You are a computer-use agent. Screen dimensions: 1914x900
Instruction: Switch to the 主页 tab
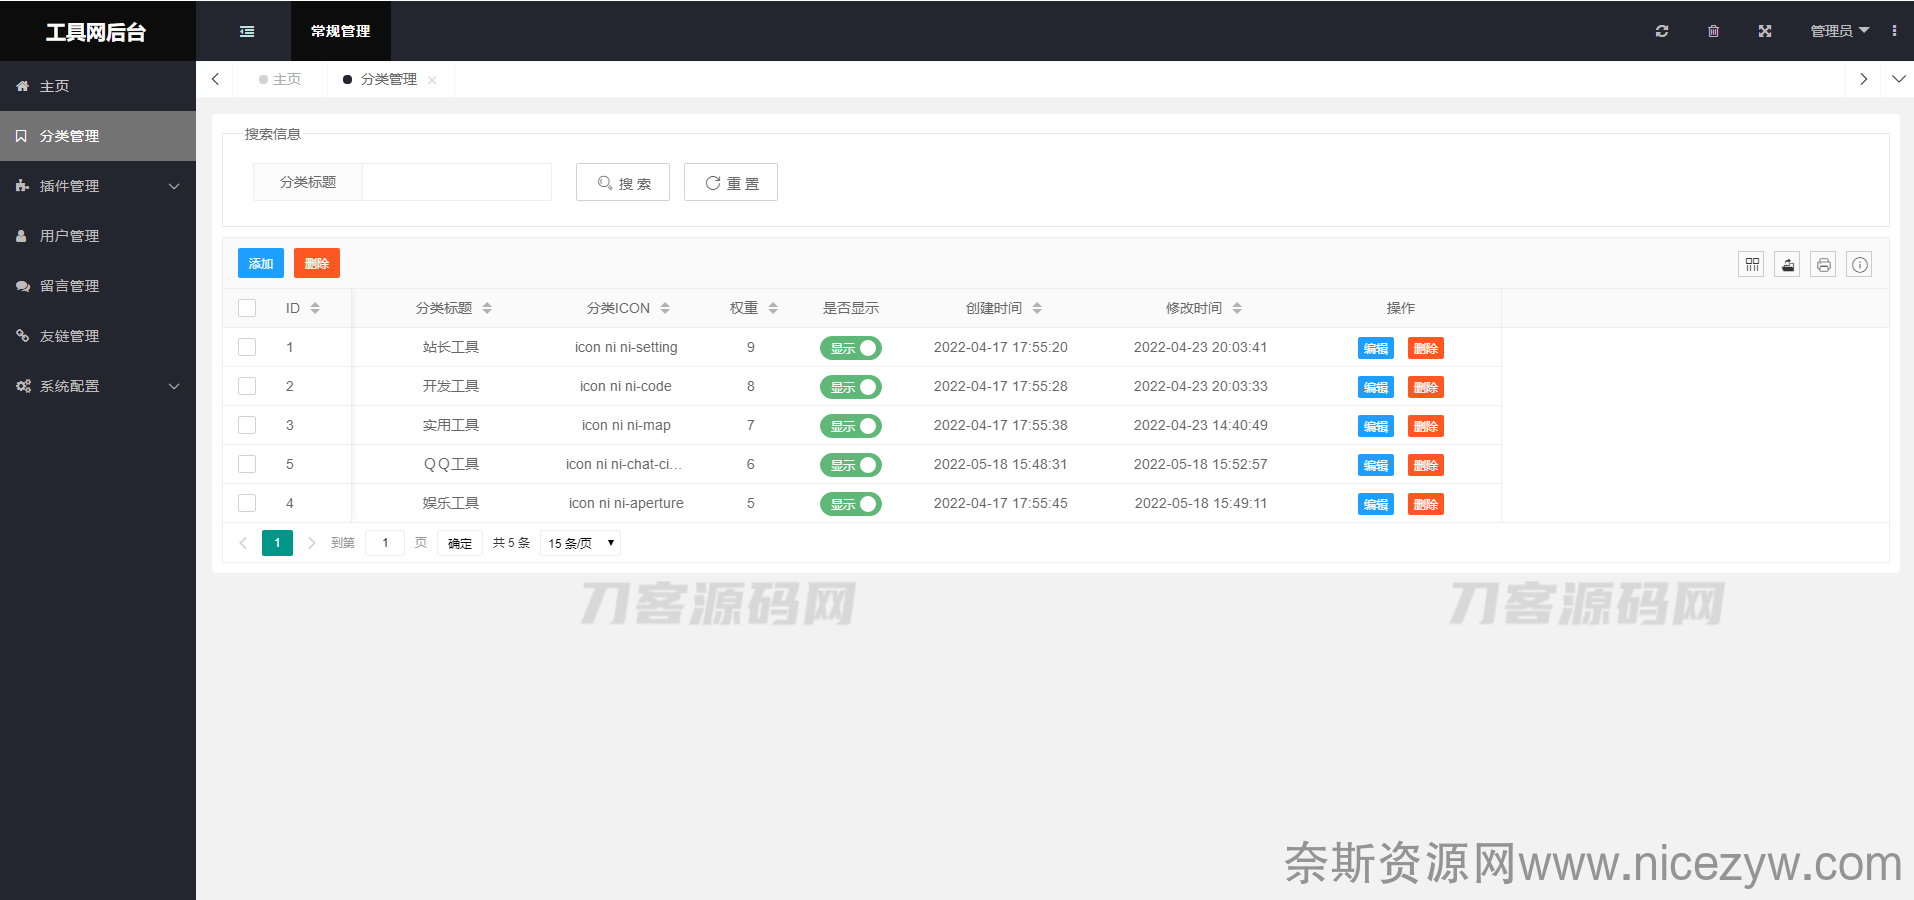[280, 79]
